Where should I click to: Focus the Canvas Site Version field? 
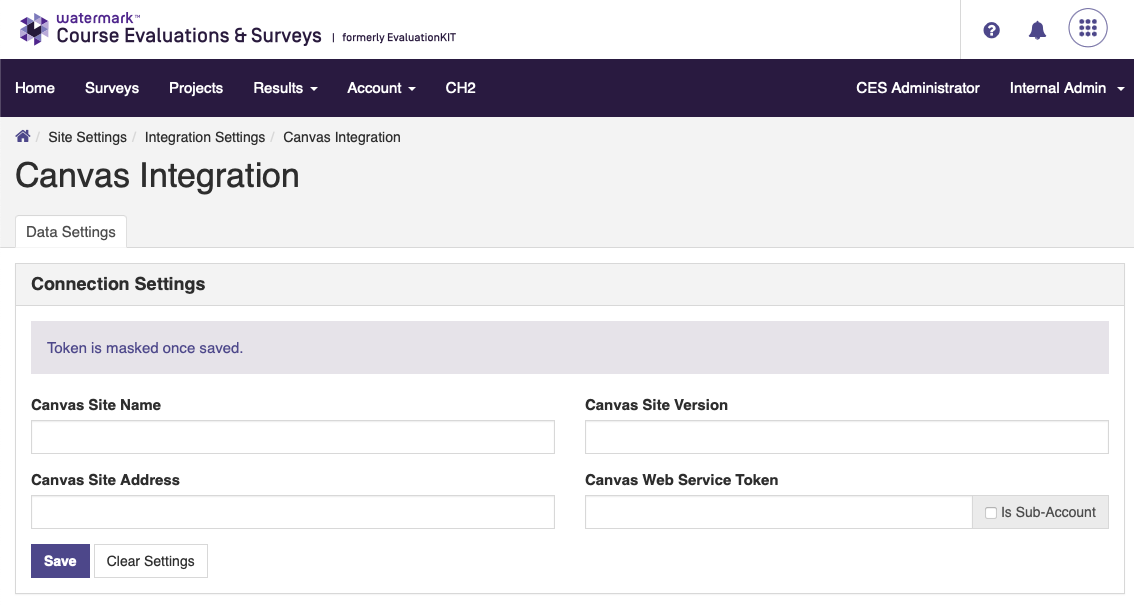[x=847, y=438]
